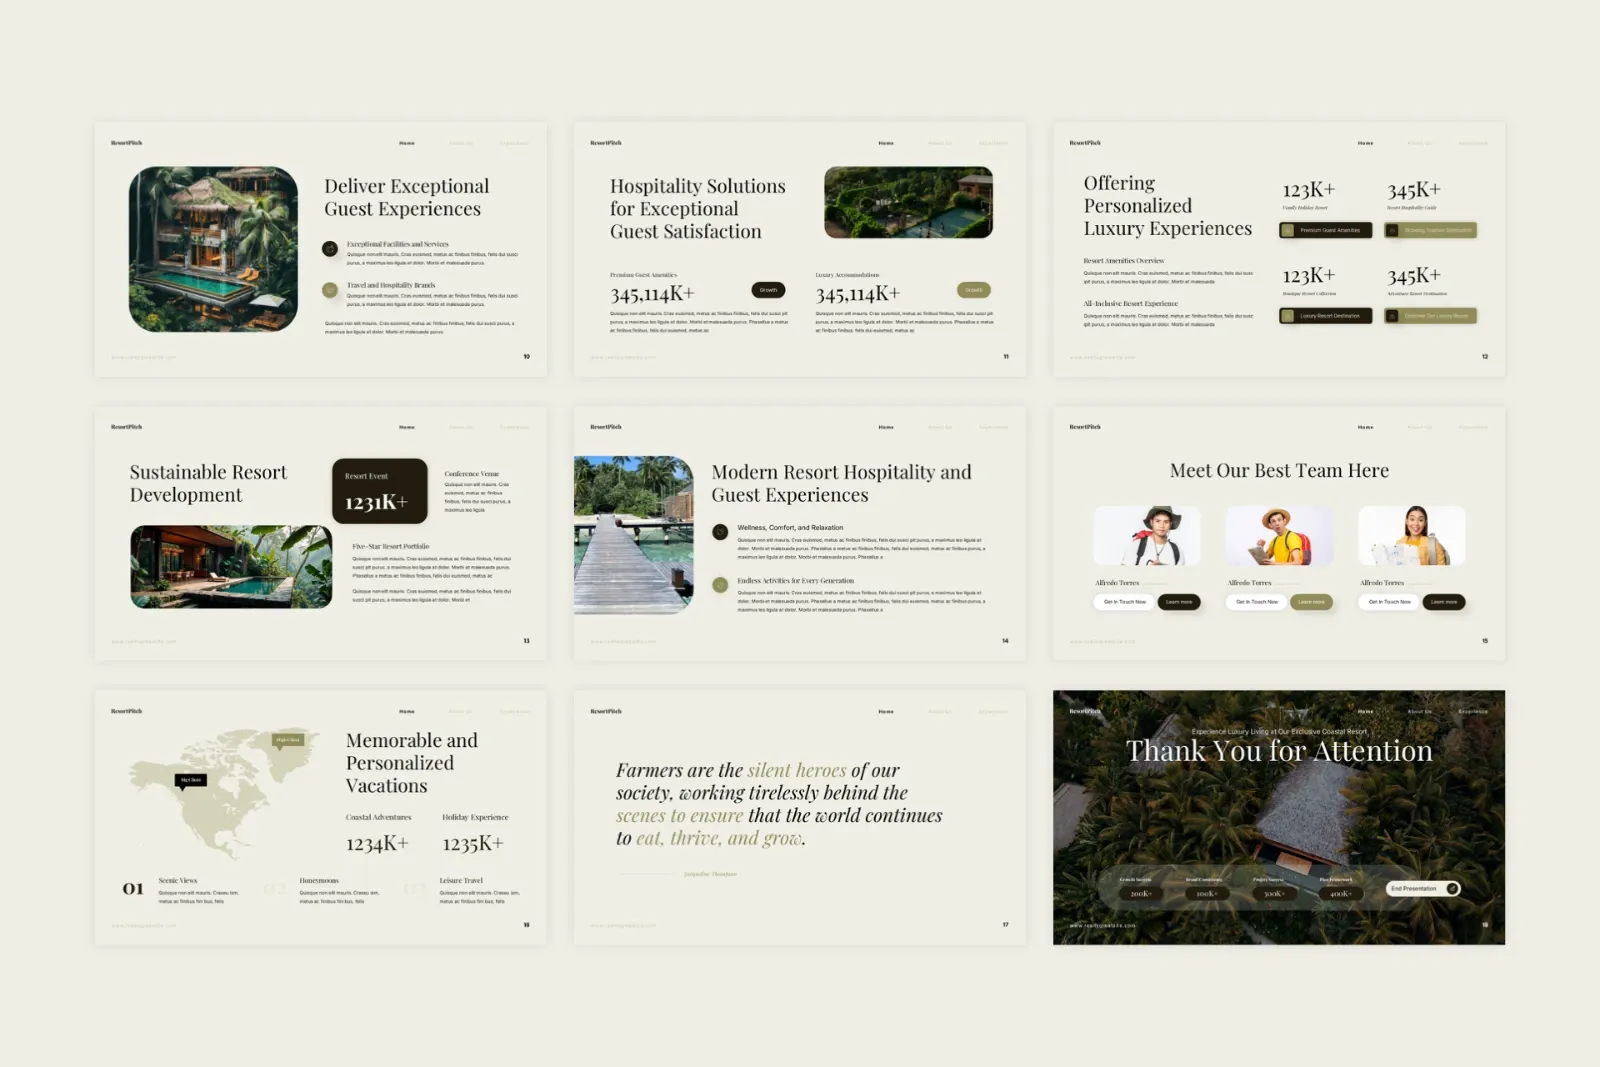Click the 1234K+ Coastal Adventures figure
The image size is (1600, 1067).
tap(377, 844)
